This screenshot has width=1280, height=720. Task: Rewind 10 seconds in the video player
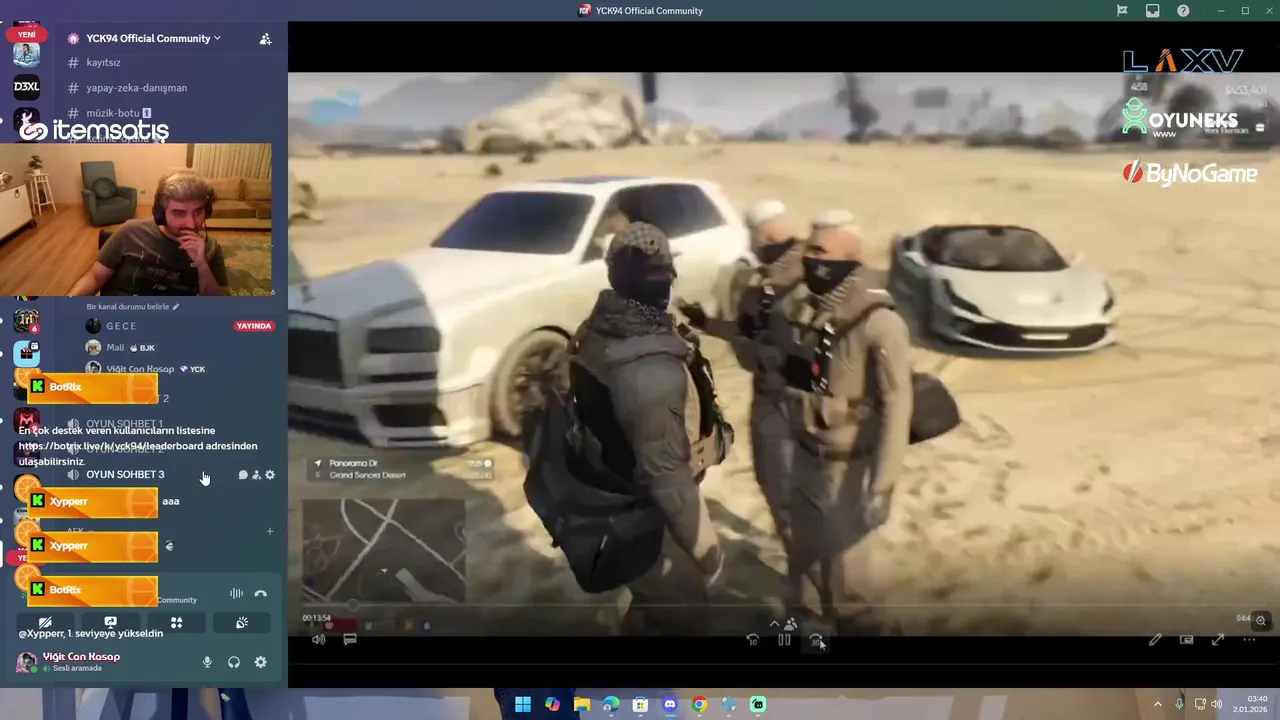point(753,640)
